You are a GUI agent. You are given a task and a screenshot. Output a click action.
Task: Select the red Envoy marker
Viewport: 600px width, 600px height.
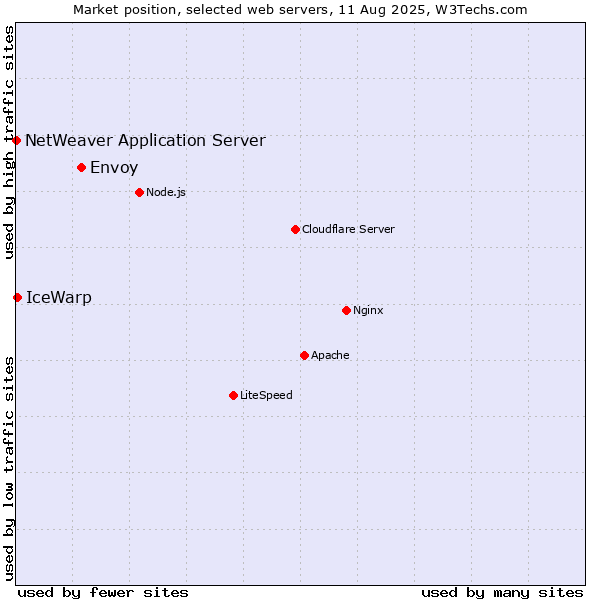tap(82, 168)
